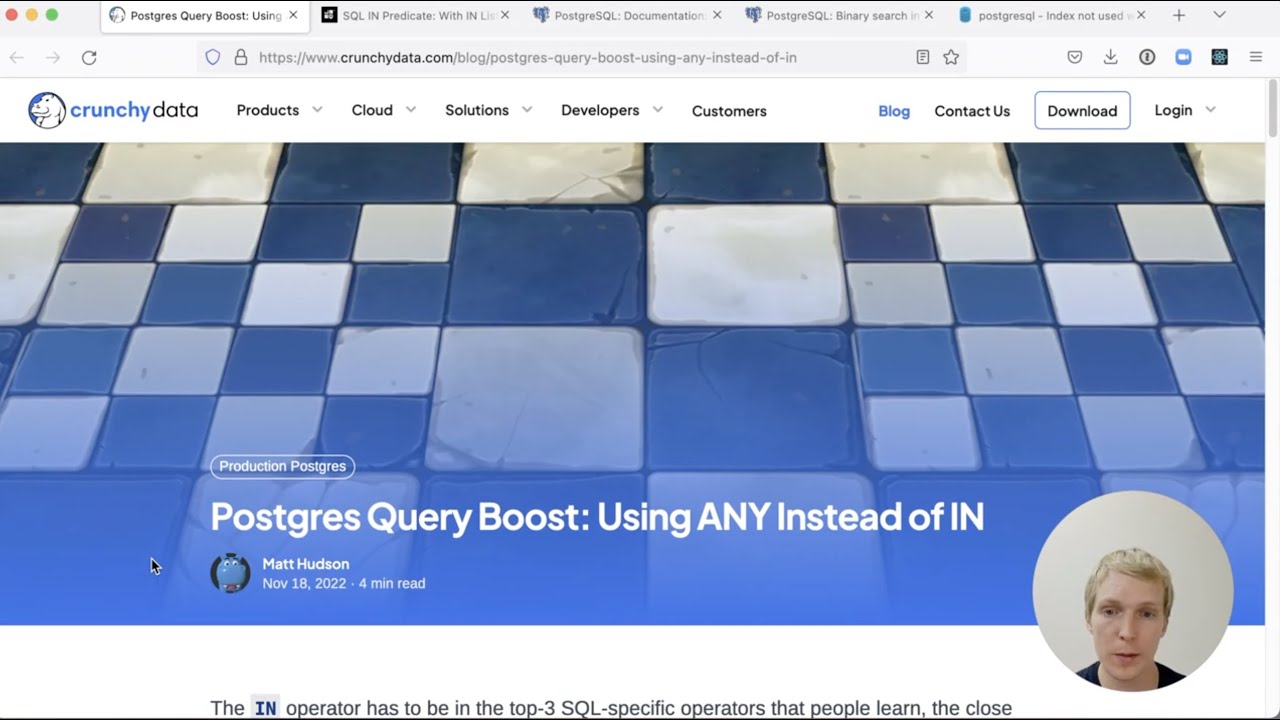Expand the Developers menu
Screen dimensions: 1280x720
[x=612, y=110]
